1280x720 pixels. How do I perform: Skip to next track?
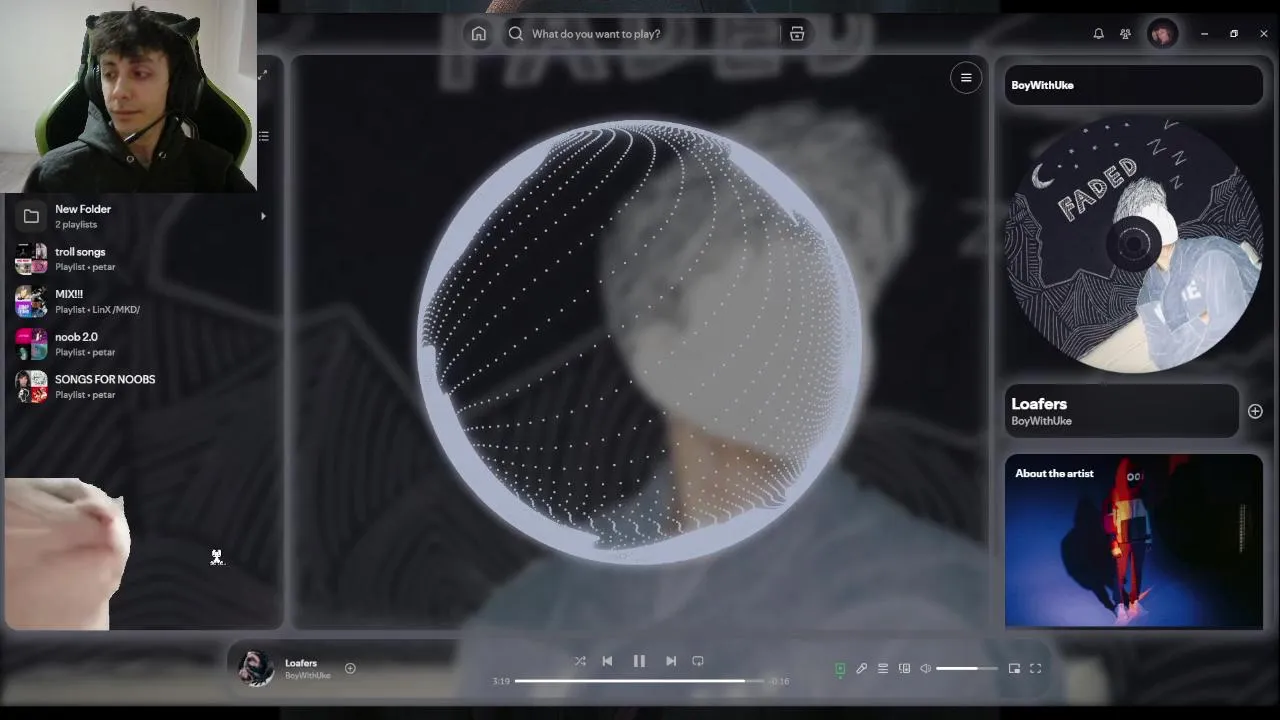671,661
